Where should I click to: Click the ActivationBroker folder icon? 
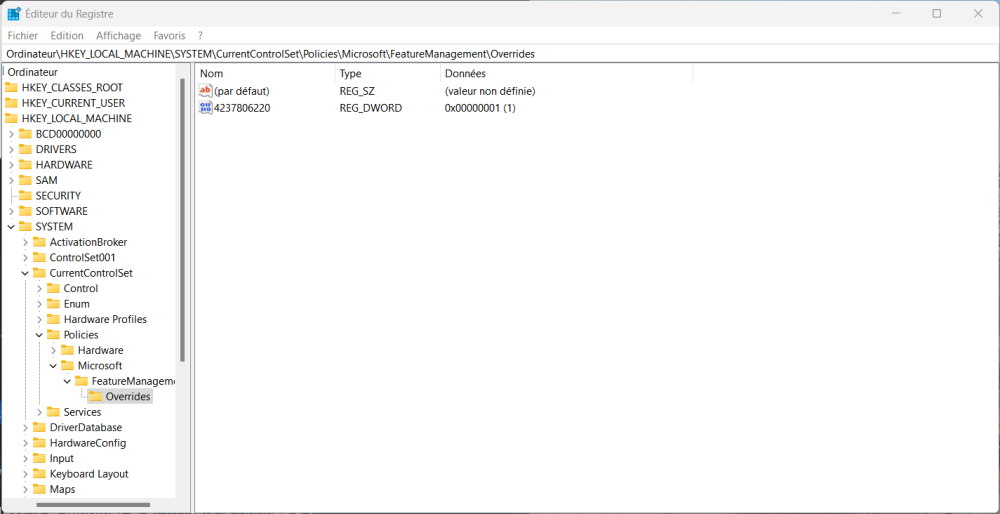39,242
